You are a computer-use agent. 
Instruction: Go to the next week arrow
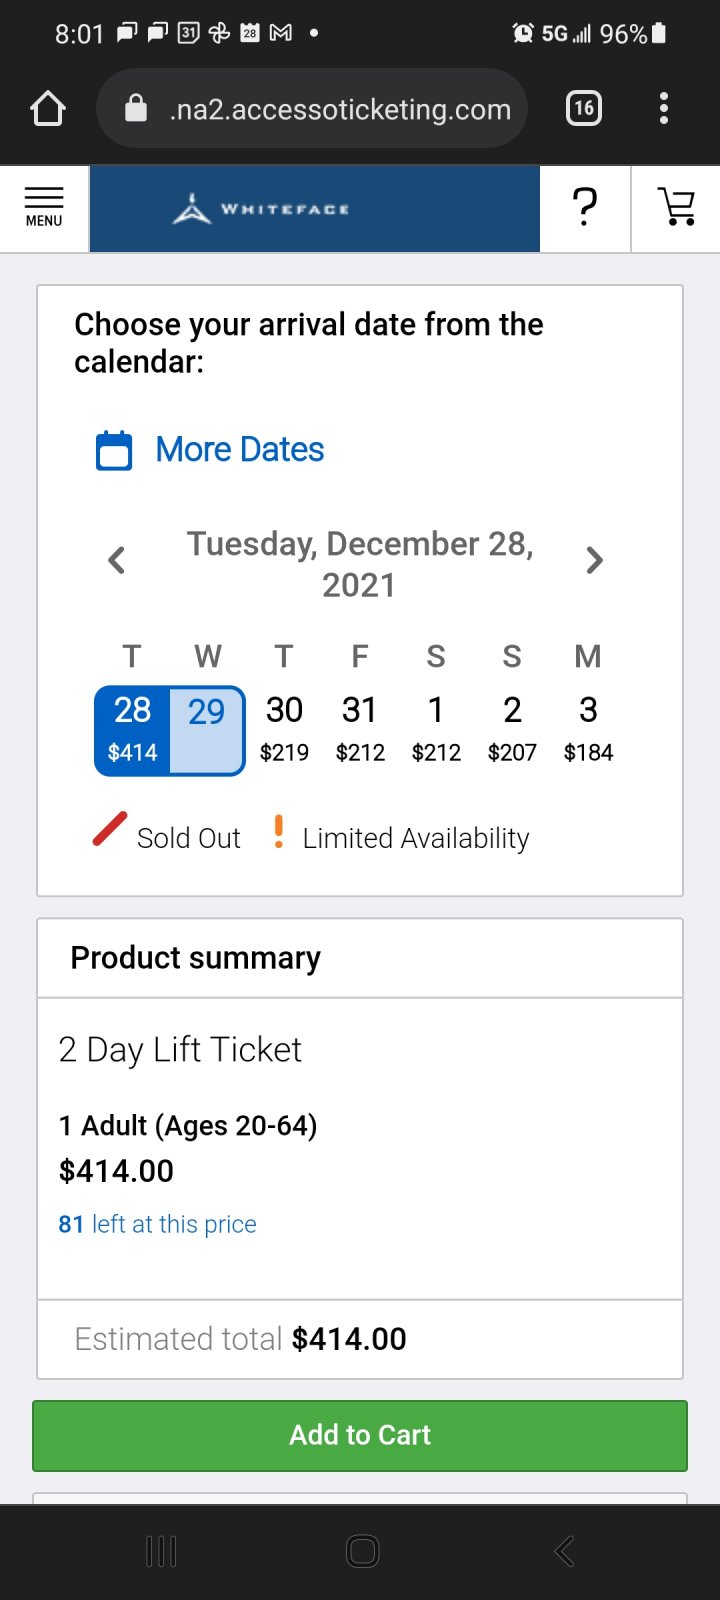595,560
